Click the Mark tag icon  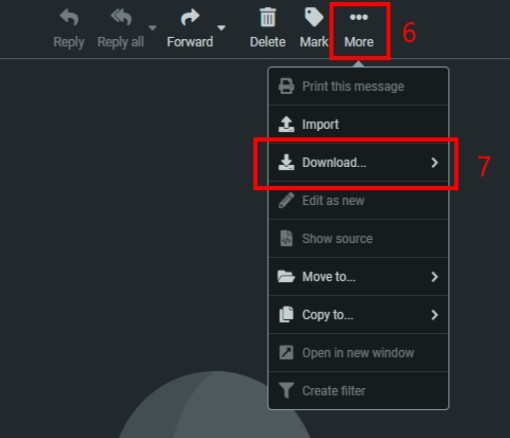[314, 17]
